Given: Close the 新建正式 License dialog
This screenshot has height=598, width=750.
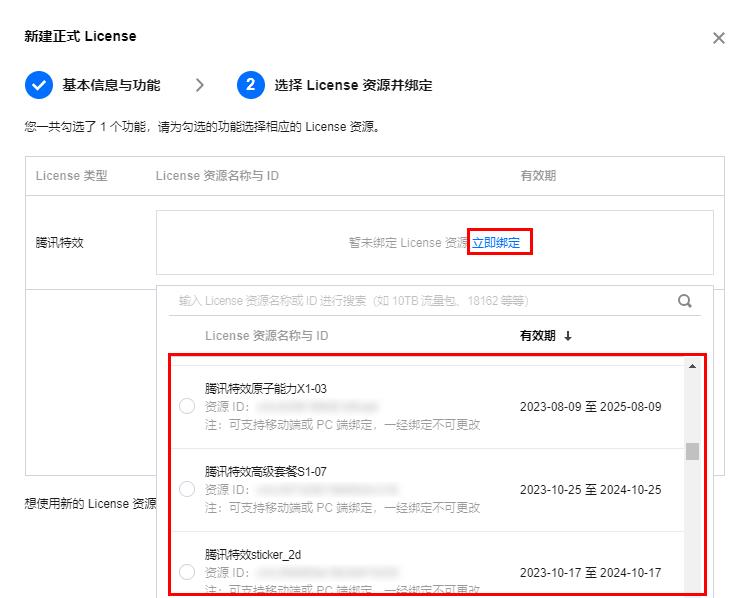Looking at the screenshot, I should pyautogui.click(x=718, y=38).
